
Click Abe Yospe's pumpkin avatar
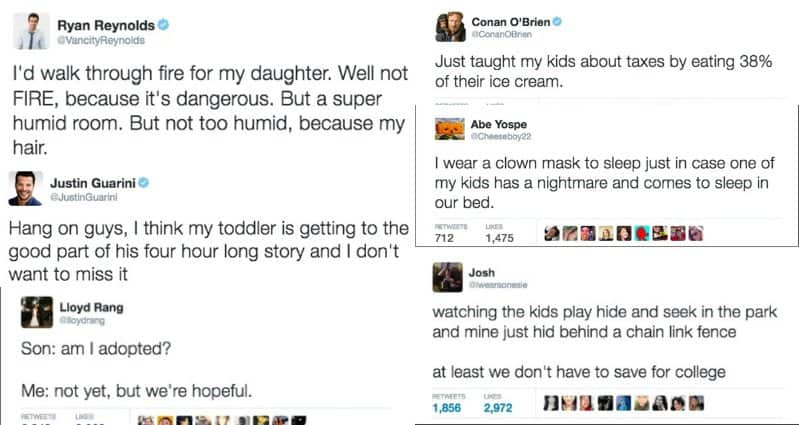tap(447, 128)
